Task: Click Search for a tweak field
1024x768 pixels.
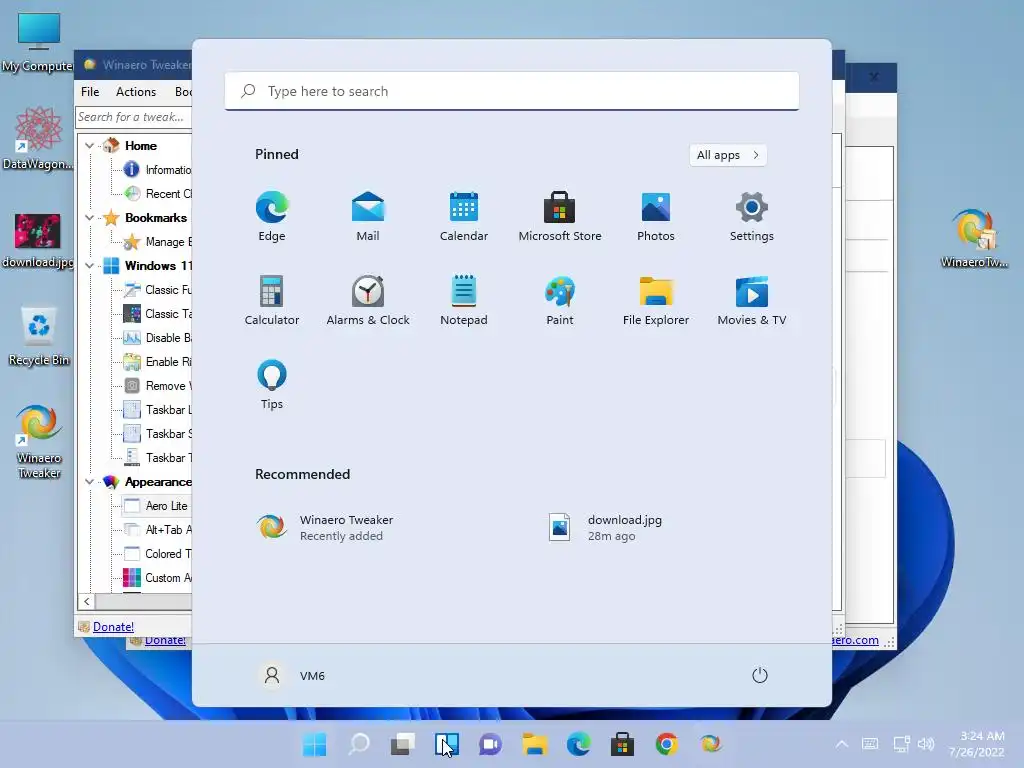Action: tap(134, 117)
